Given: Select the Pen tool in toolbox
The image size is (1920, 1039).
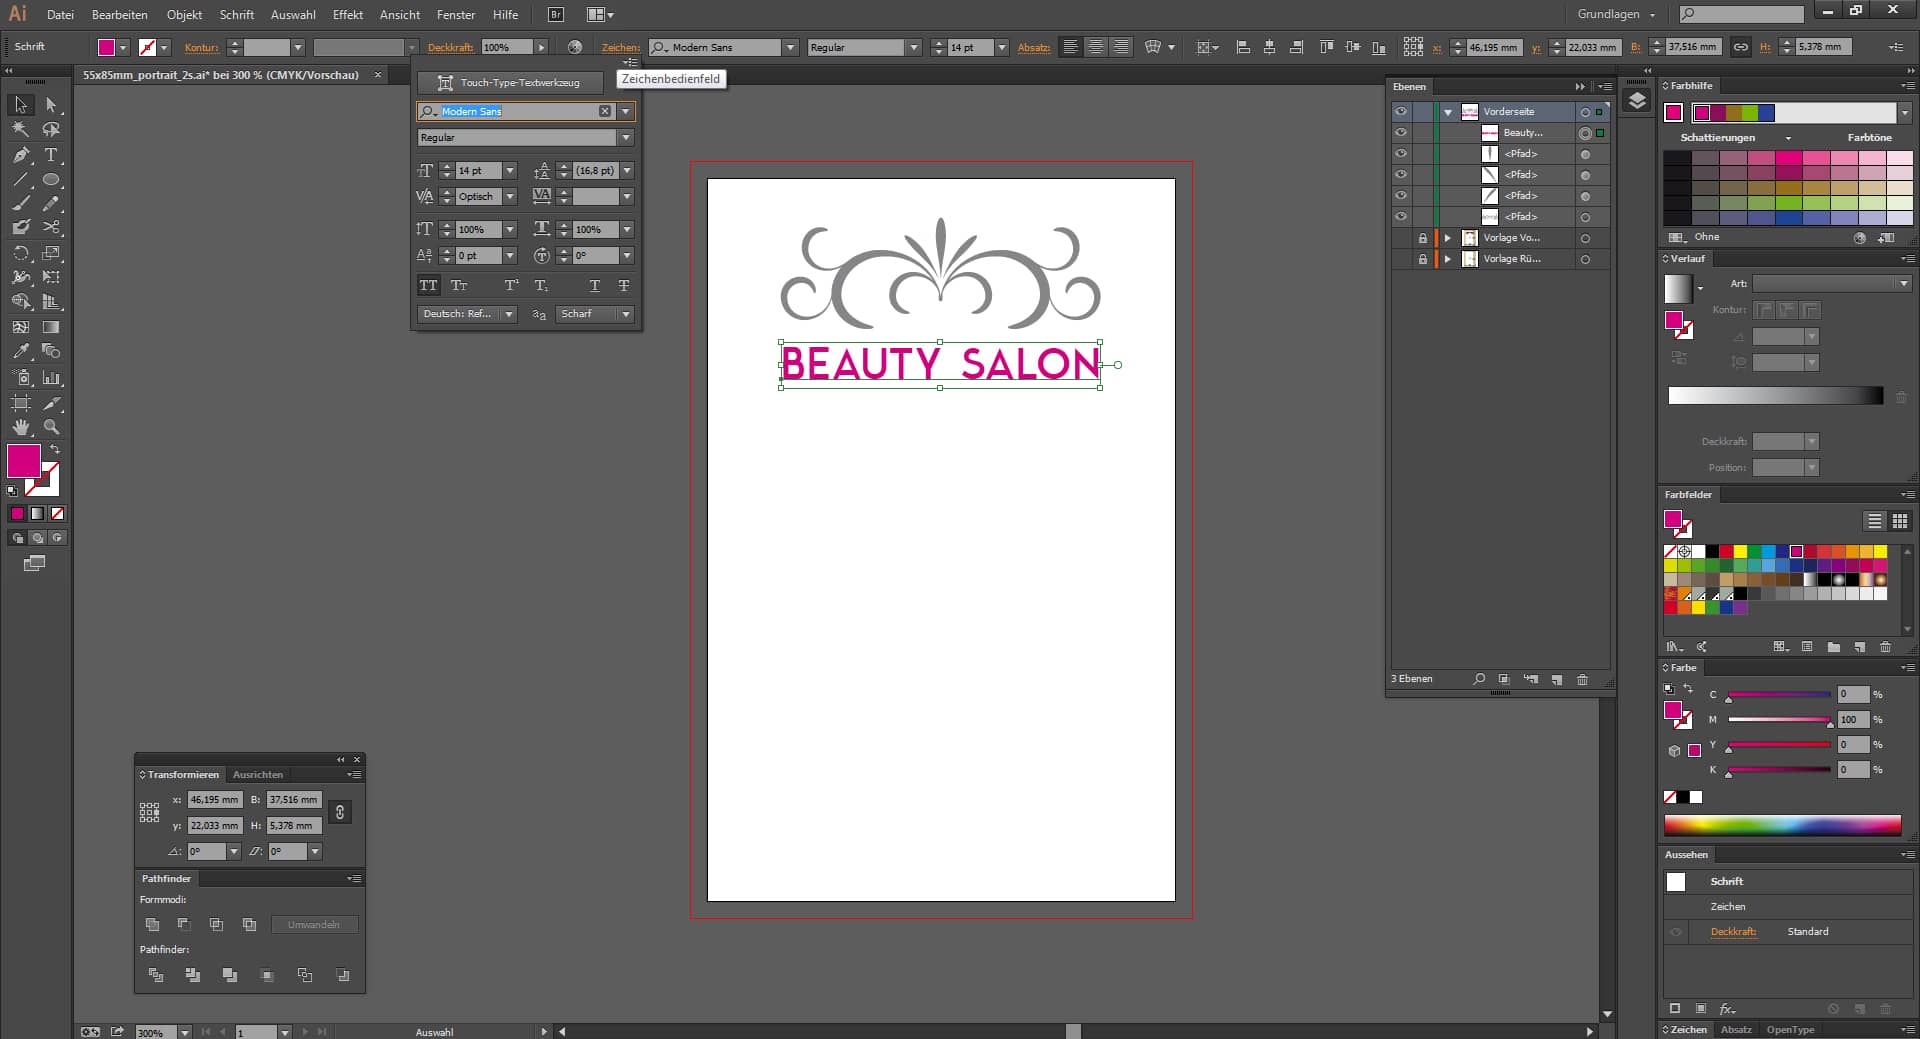Looking at the screenshot, I should coord(21,155).
